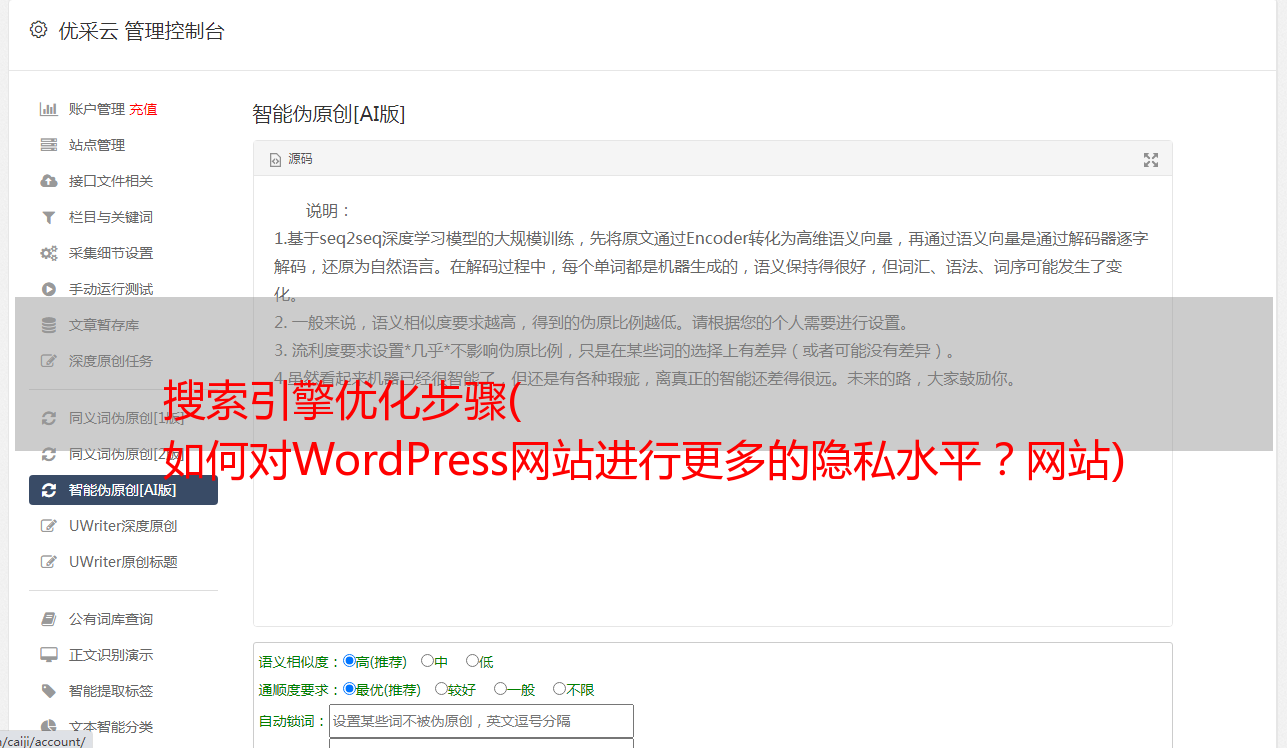Select 最优(推荐) fluency radio
Image resolution: width=1287 pixels, height=748 pixels.
tap(349, 689)
